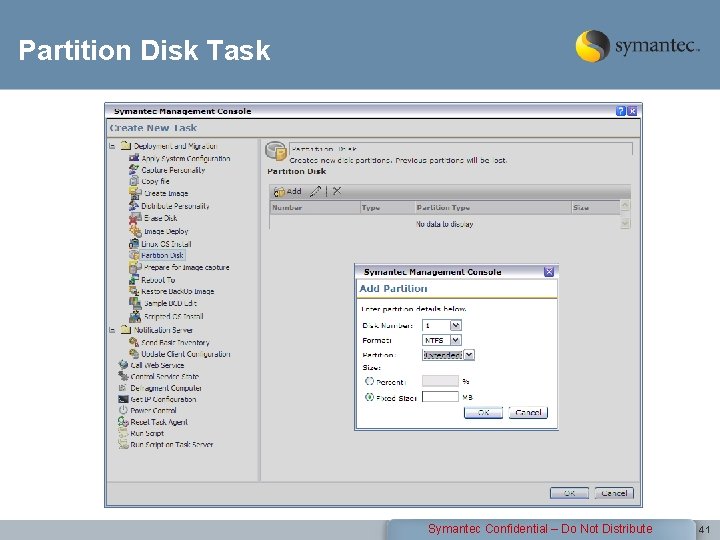Select the Run Script task icon
This screenshot has height=540, width=720.
click(123, 433)
